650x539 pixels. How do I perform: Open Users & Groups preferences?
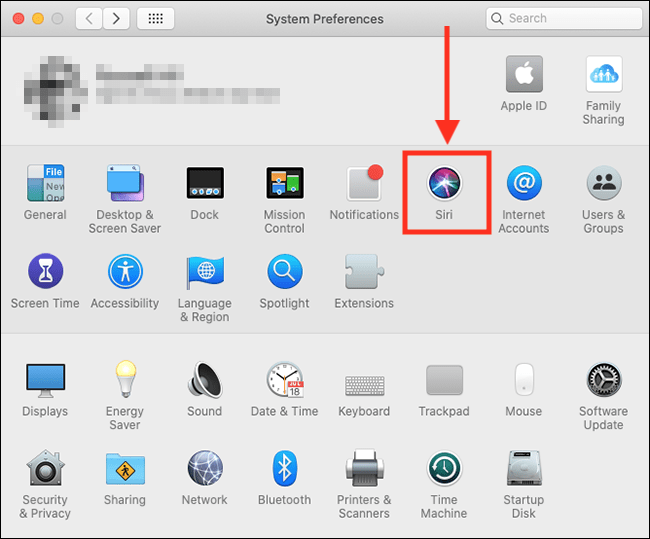click(x=604, y=183)
